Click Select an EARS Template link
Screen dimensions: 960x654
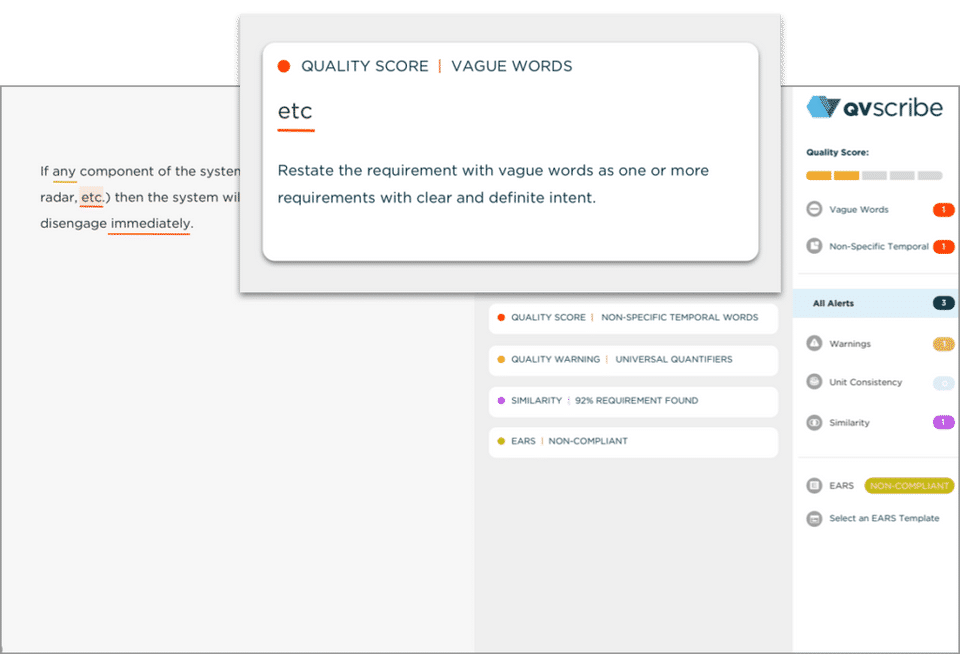coord(884,518)
